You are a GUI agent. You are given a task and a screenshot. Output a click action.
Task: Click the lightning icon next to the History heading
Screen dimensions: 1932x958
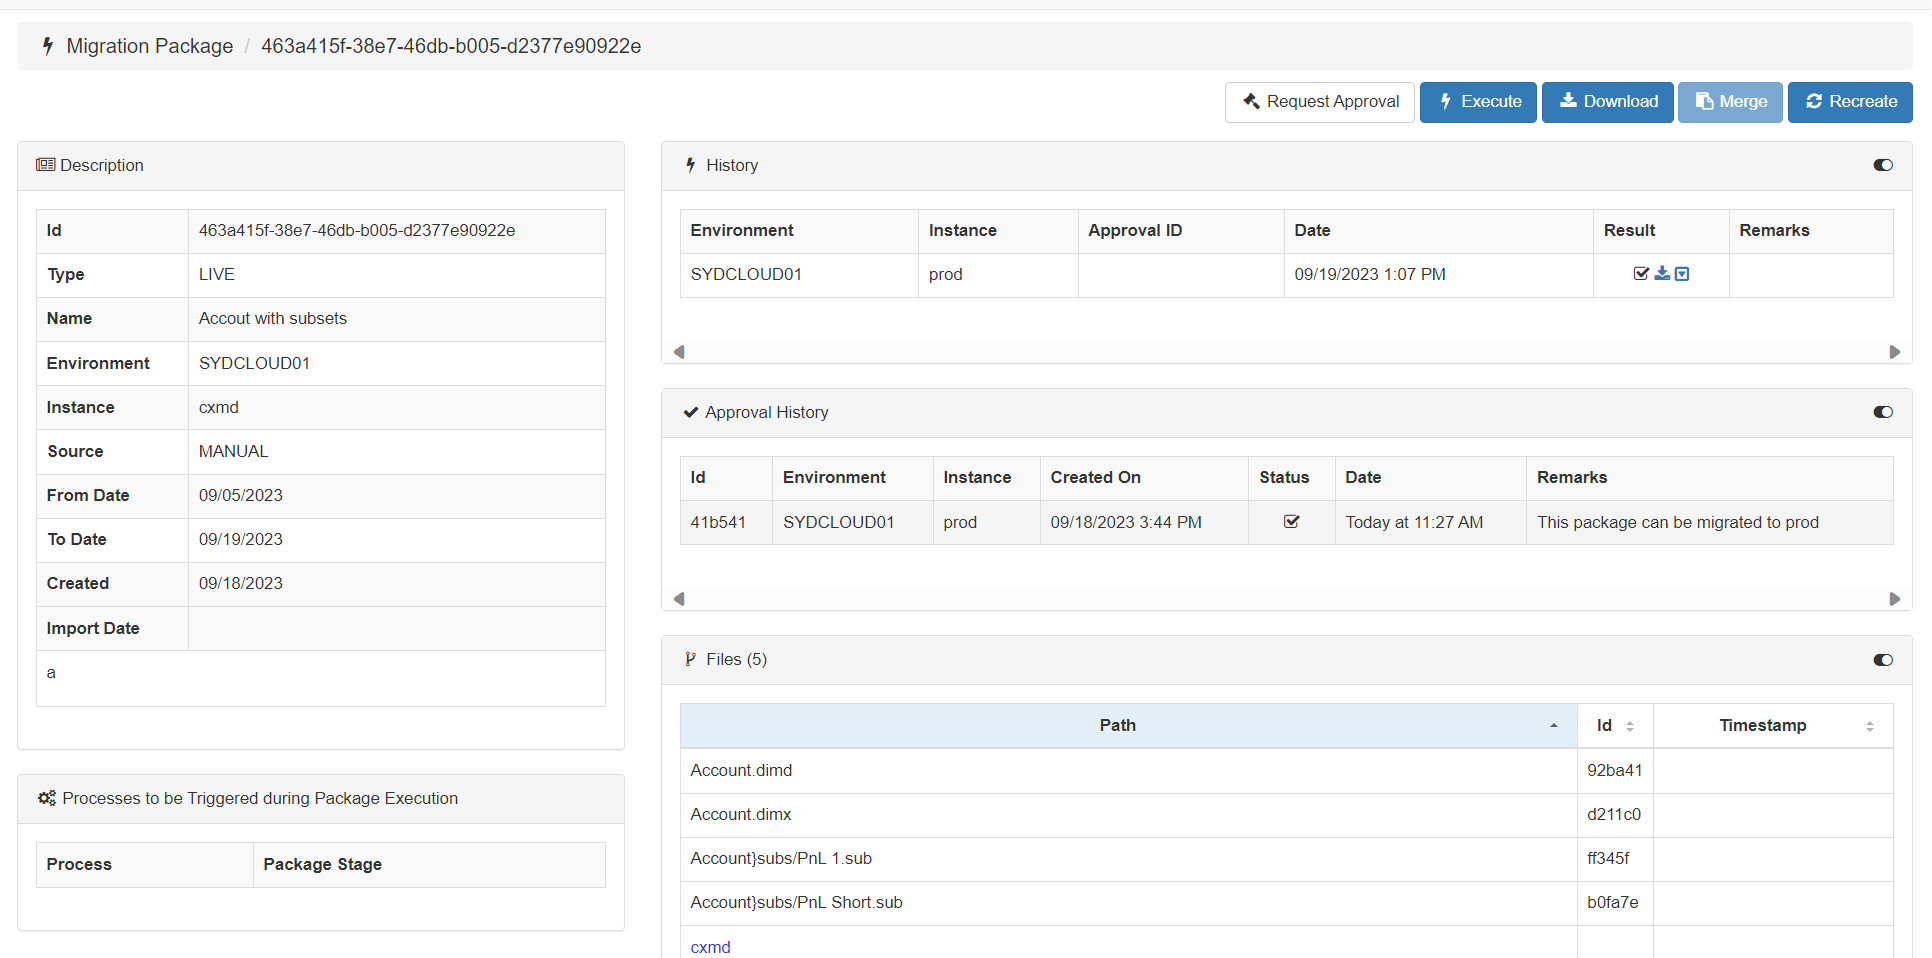point(690,165)
